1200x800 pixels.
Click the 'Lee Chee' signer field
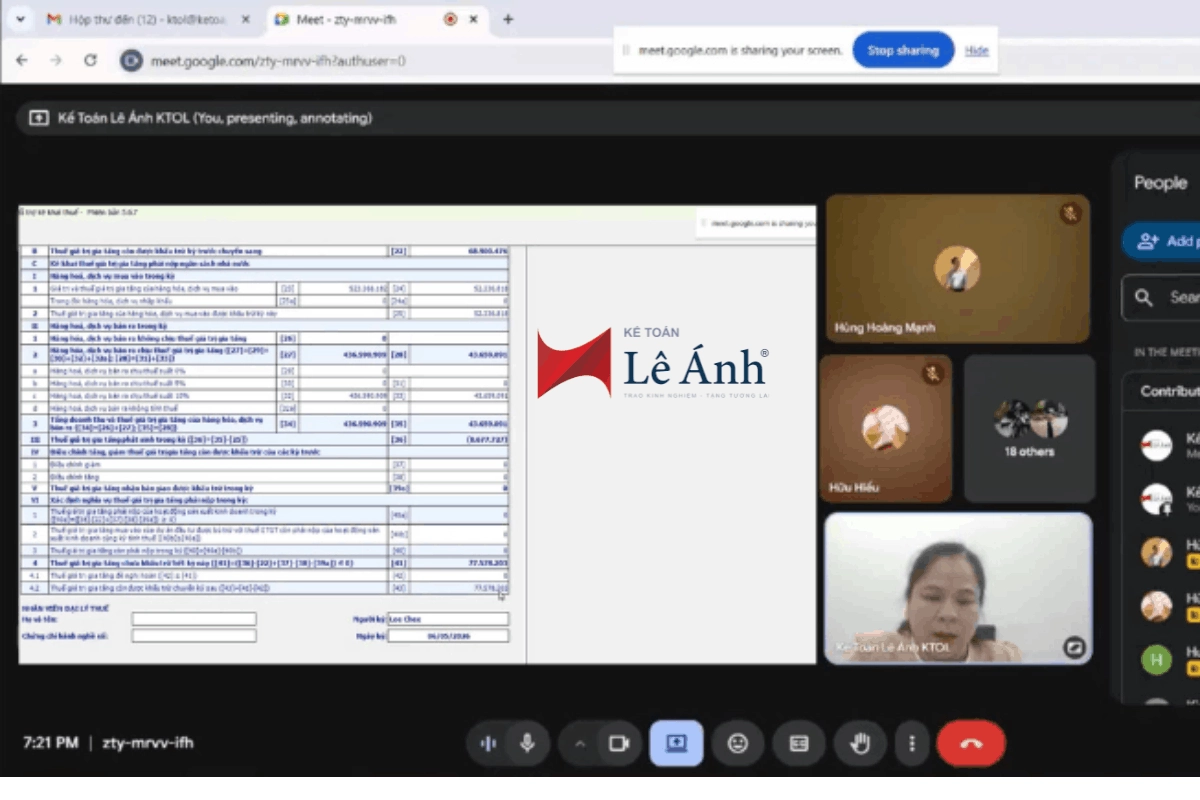pyautogui.click(x=448, y=619)
